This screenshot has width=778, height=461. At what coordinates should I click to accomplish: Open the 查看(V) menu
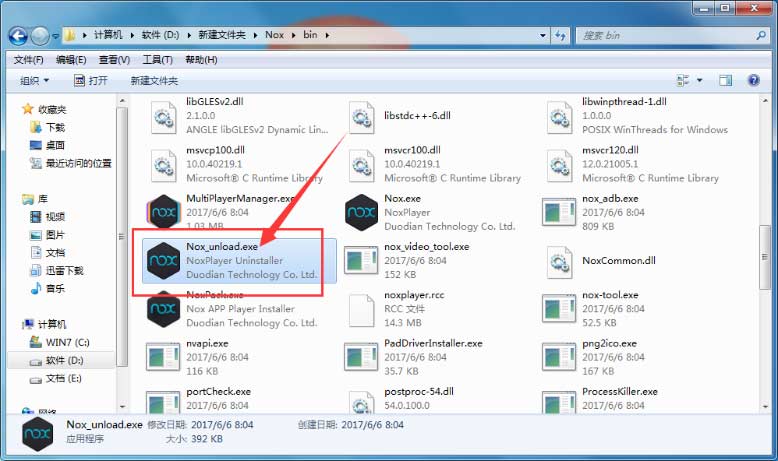(x=114, y=60)
